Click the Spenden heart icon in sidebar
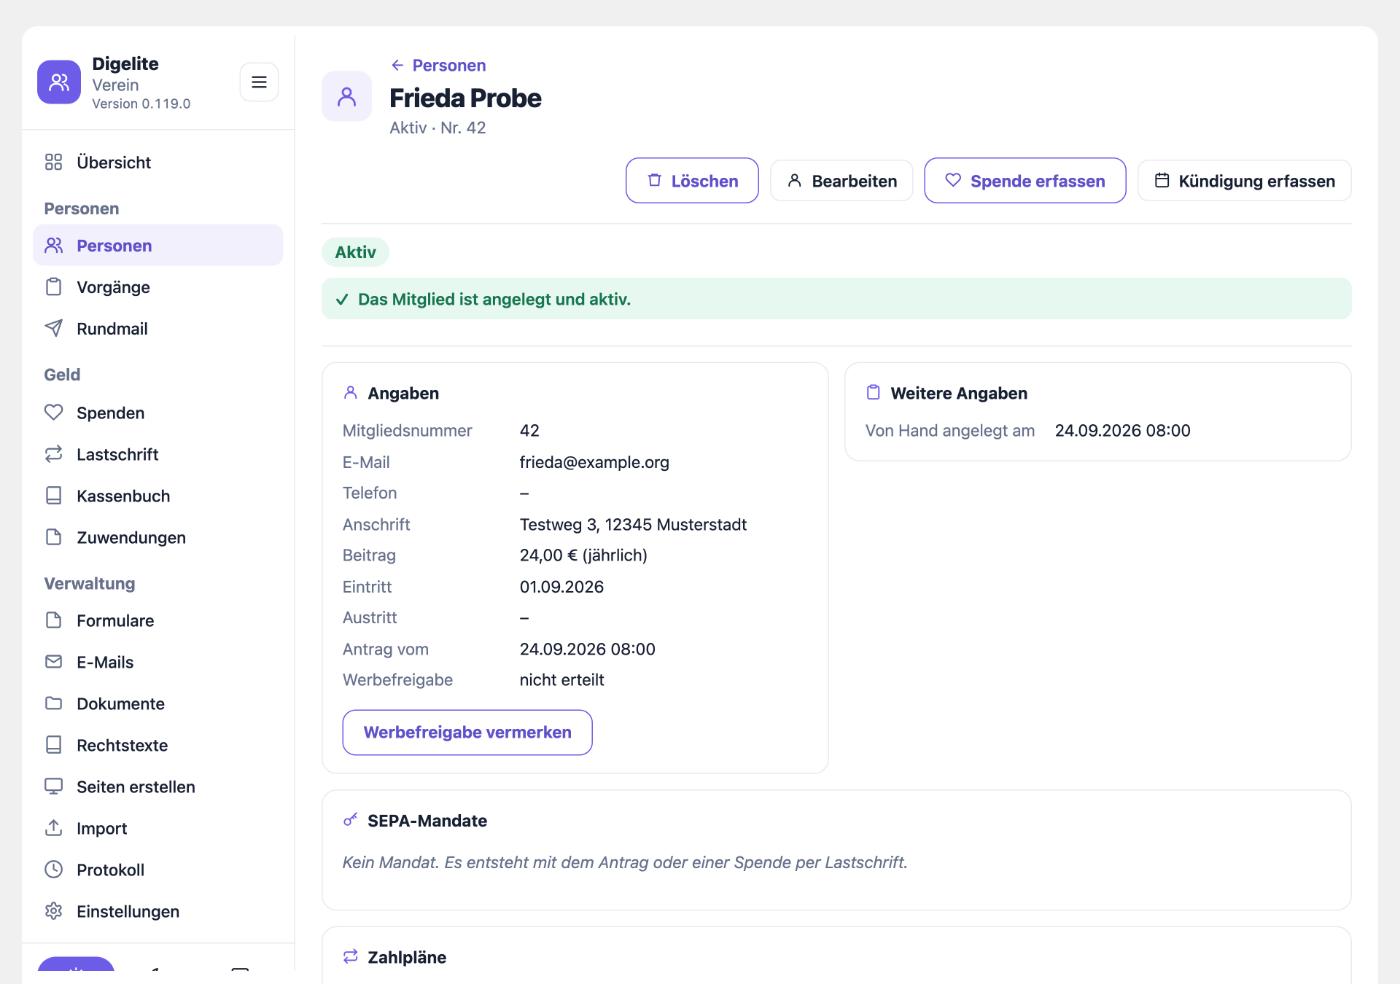Screen dimensions: 1400x984 click(x=54, y=412)
